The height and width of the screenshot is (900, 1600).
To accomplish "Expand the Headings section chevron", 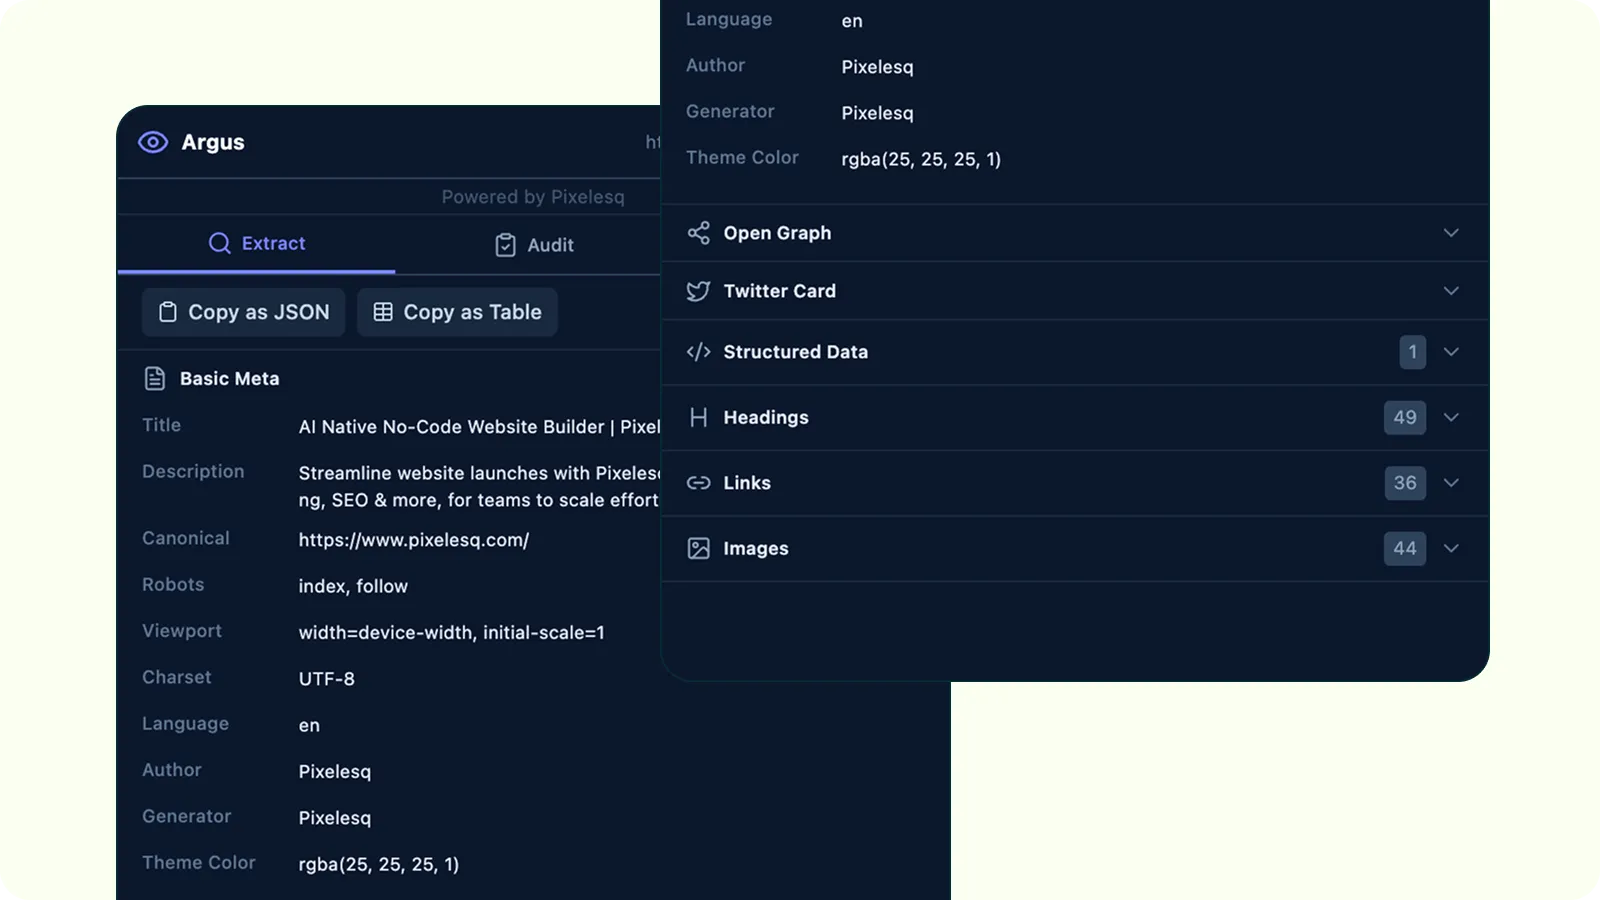I will (x=1451, y=417).
